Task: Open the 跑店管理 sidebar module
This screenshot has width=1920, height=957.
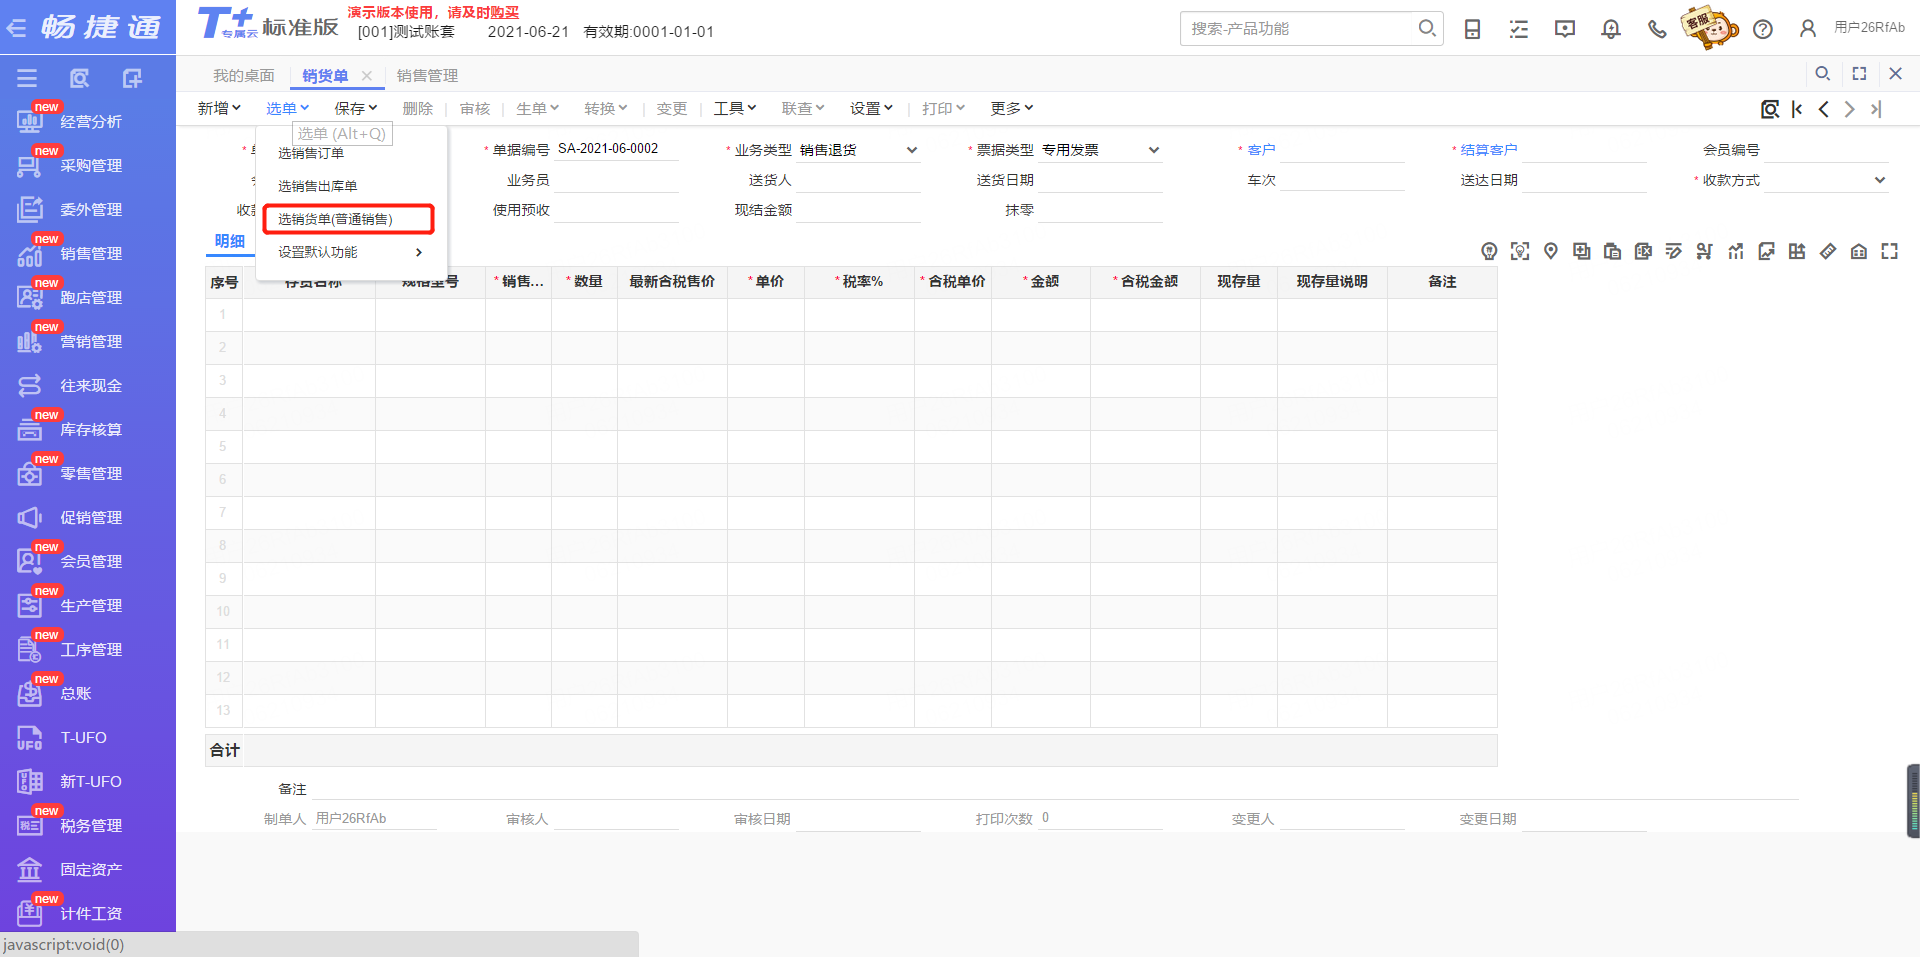Action: [x=88, y=298]
